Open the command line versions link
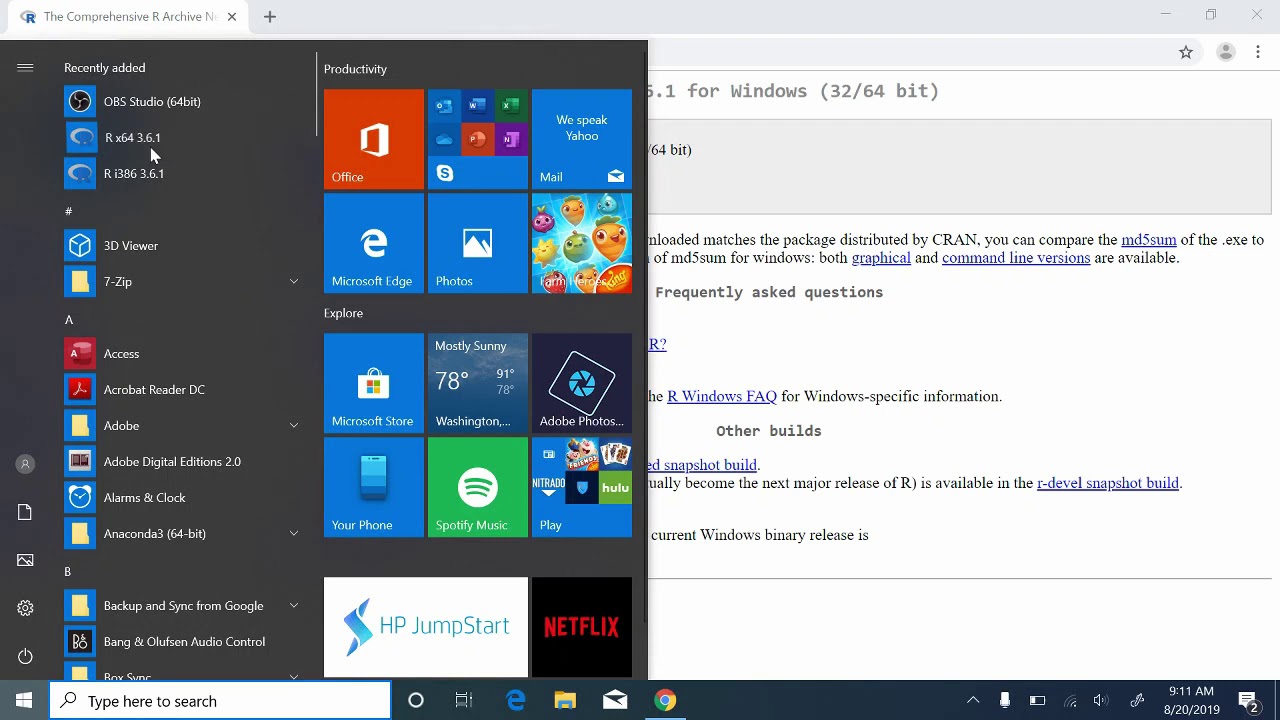The height and width of the screenshot is (720, 1280). click(1016, 258)
